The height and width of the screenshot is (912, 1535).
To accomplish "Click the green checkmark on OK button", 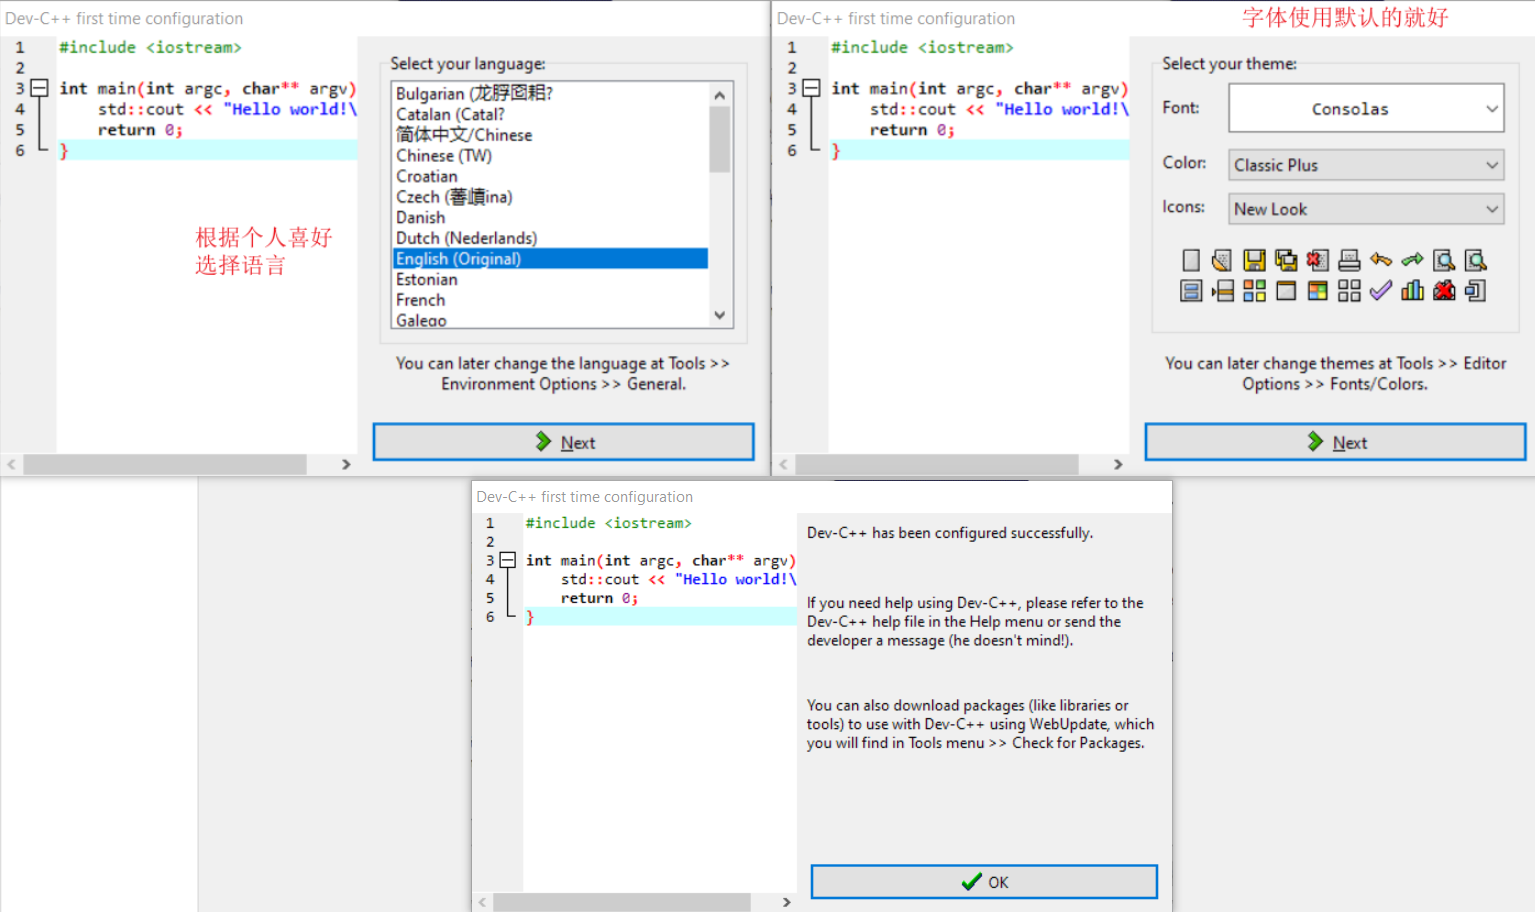I will click(x=971, y=882).
